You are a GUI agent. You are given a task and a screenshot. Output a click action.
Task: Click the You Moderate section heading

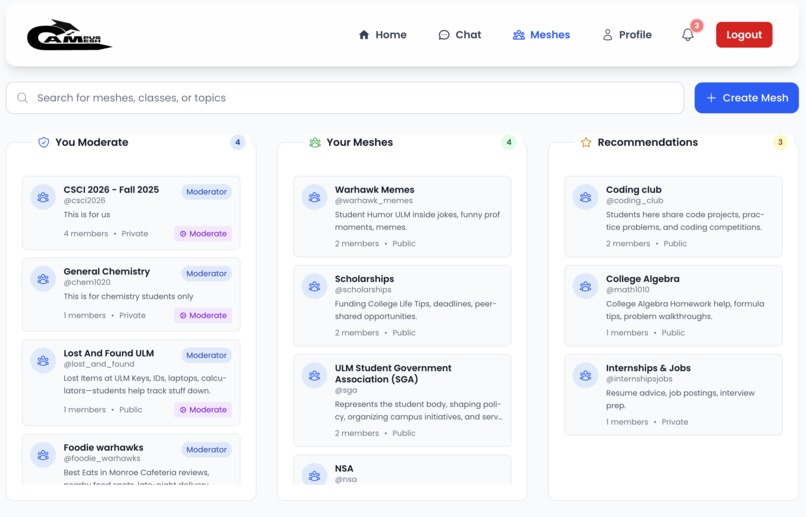(x=91, y=142)
